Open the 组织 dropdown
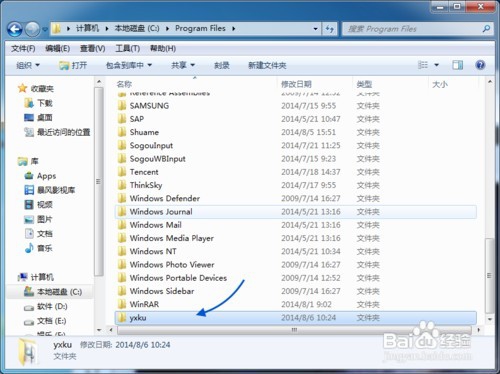This screenshot has height=374, width=500. (28, 65)
